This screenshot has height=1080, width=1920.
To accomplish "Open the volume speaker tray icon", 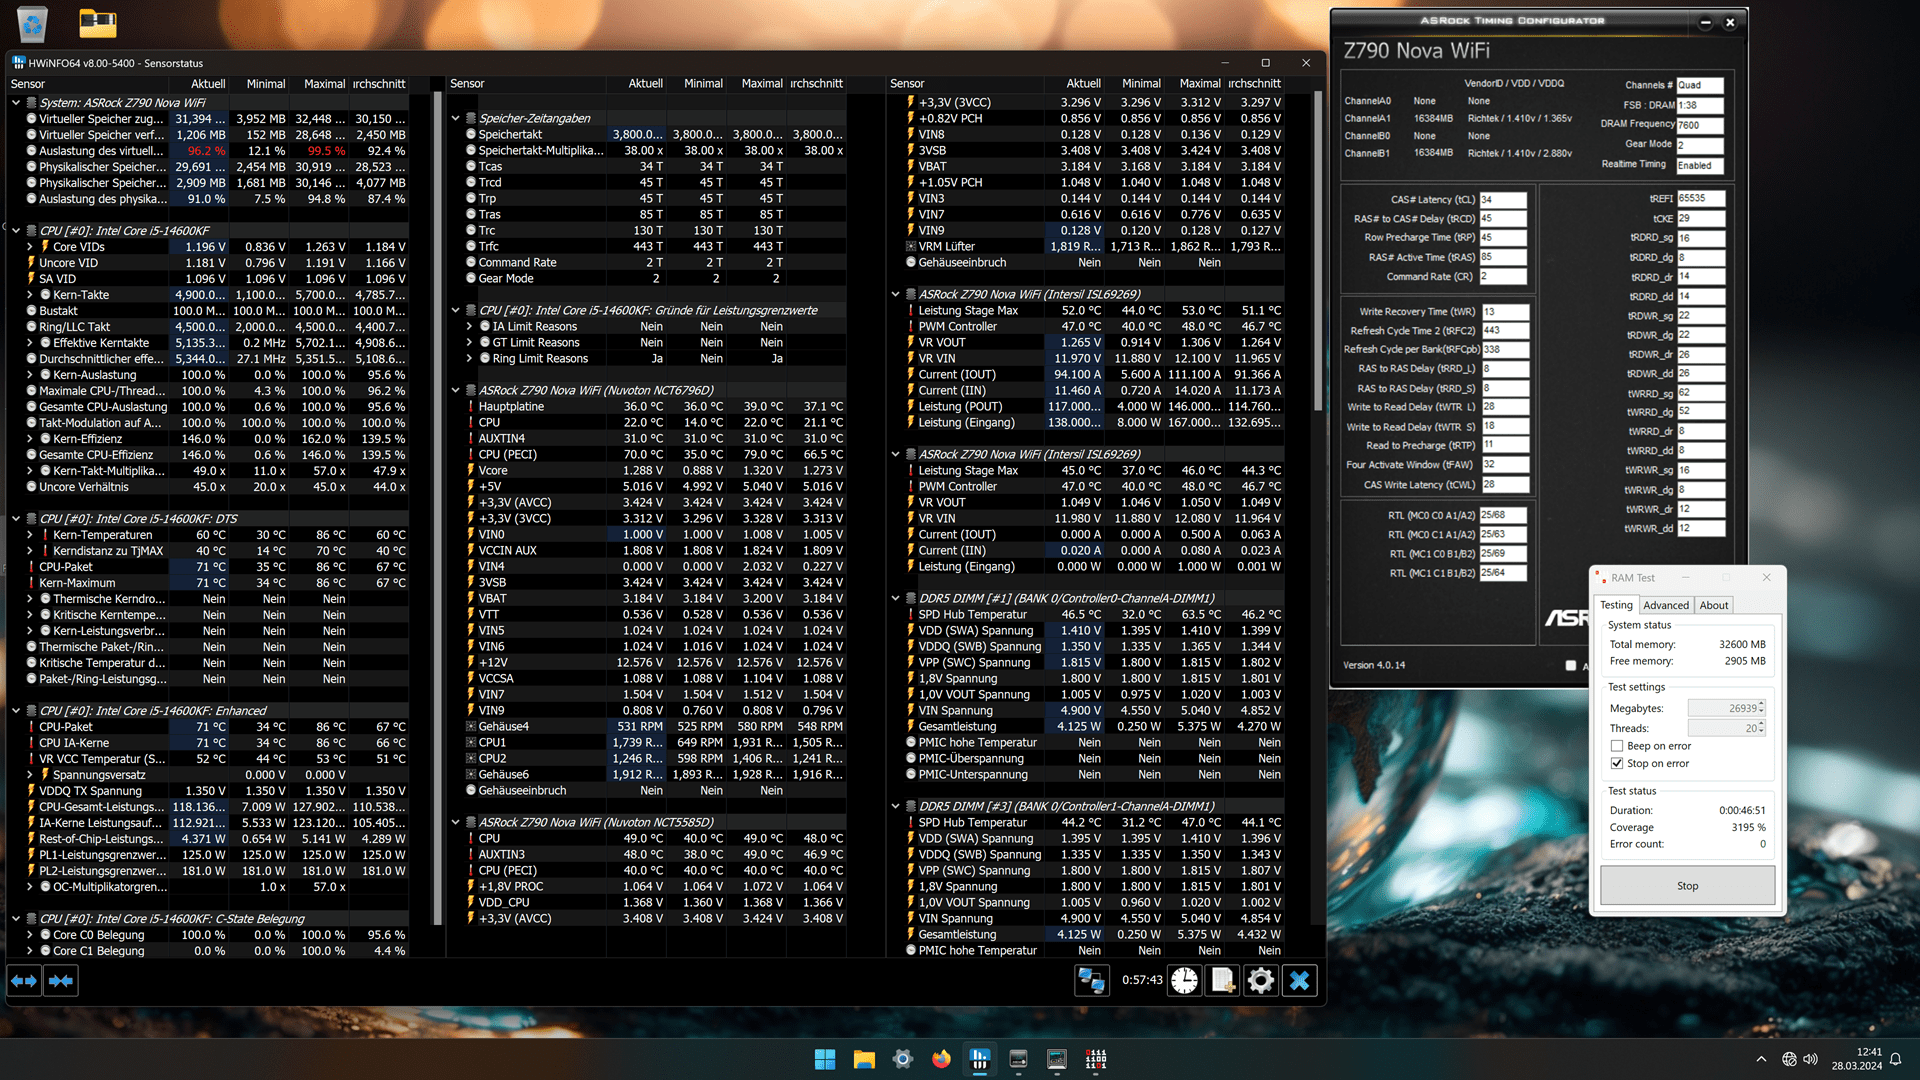I will pyautogui.click(x=1810, y=1059).
